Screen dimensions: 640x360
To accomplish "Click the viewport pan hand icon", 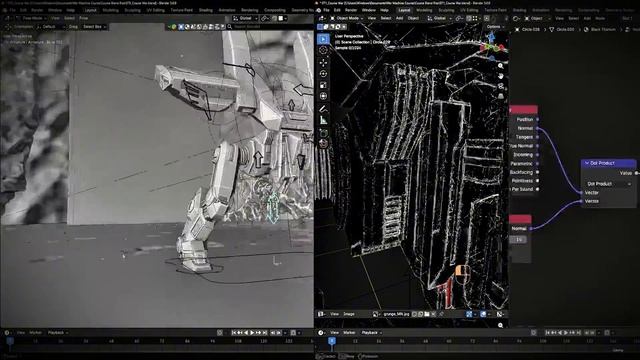I will pyautogui.click(x=501, y=76).
